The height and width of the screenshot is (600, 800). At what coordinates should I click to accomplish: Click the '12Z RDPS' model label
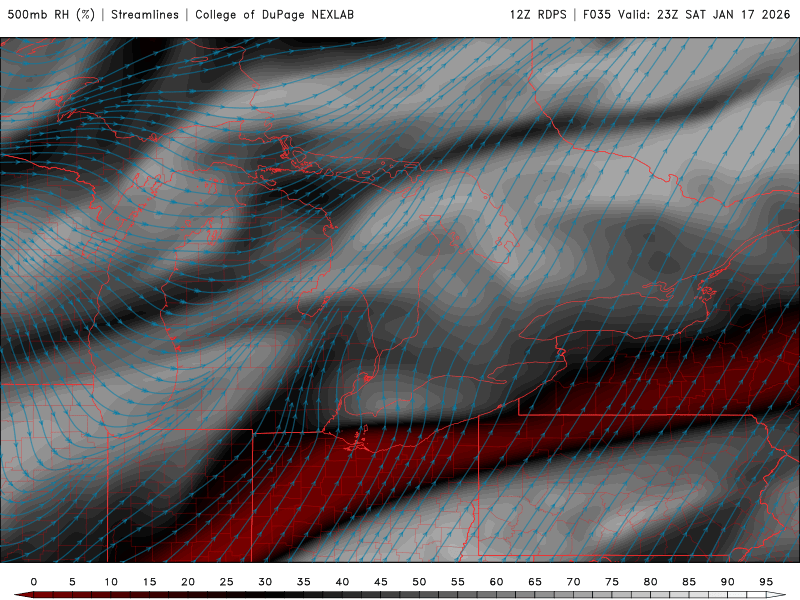point(538,15)
